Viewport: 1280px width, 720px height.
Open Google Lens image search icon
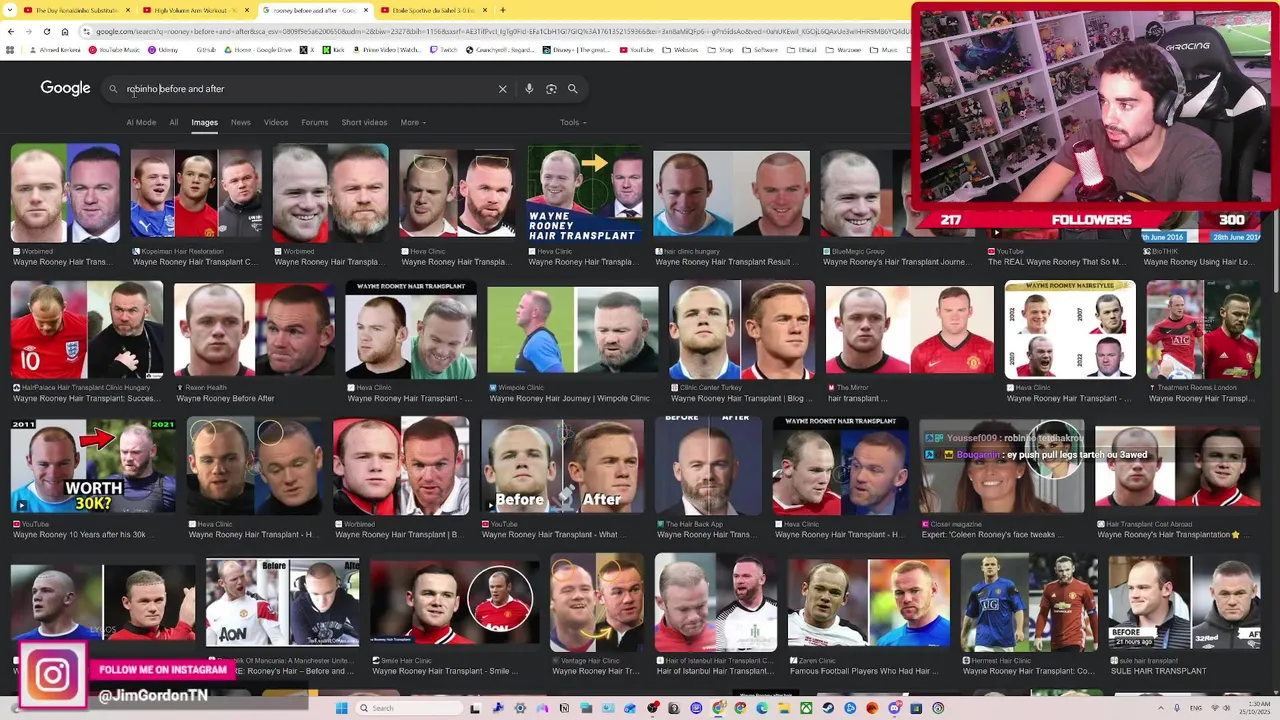(x=551, y=89)
